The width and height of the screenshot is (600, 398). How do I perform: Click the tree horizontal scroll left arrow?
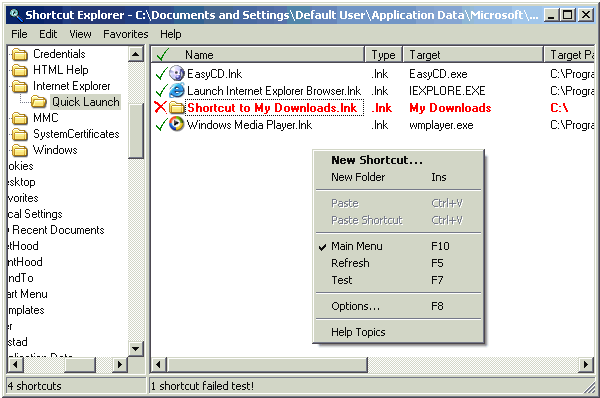click(x=16, y=364)
